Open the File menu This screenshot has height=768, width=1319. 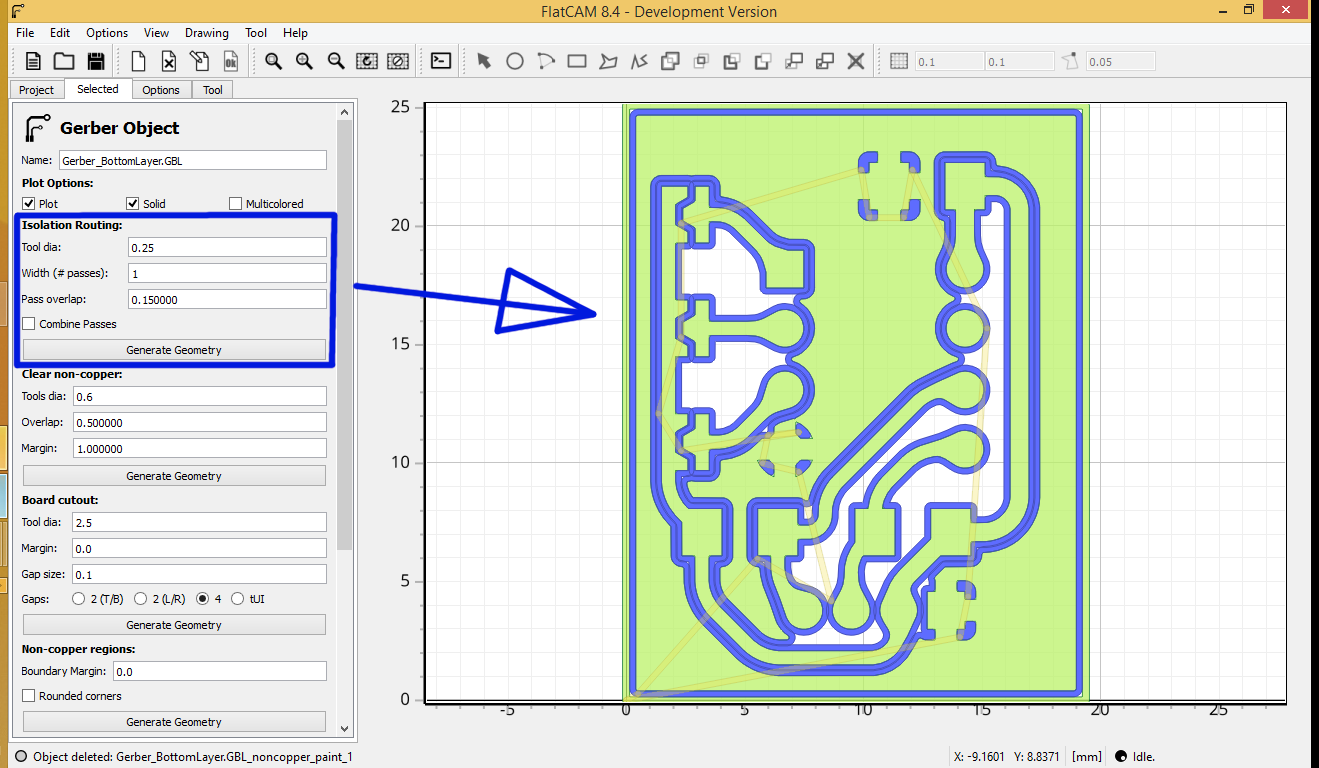pyautogui.click(x=25, y=33)
